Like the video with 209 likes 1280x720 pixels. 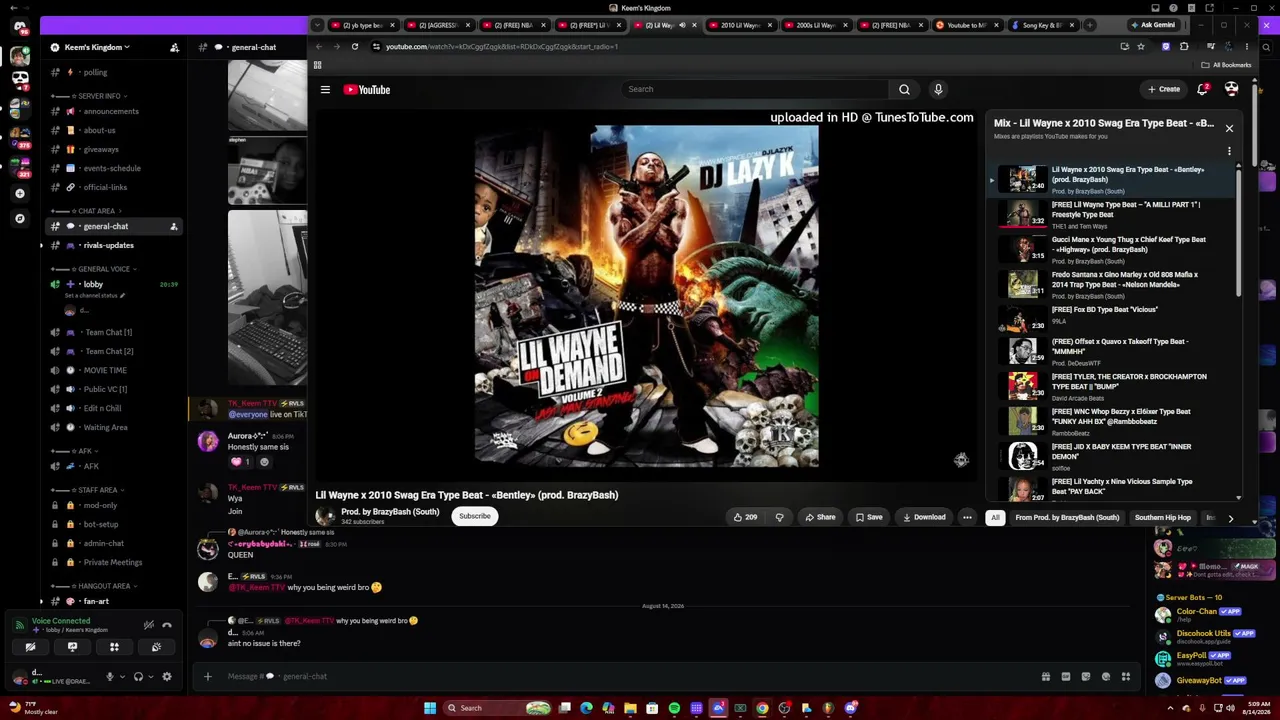(745, 517)
